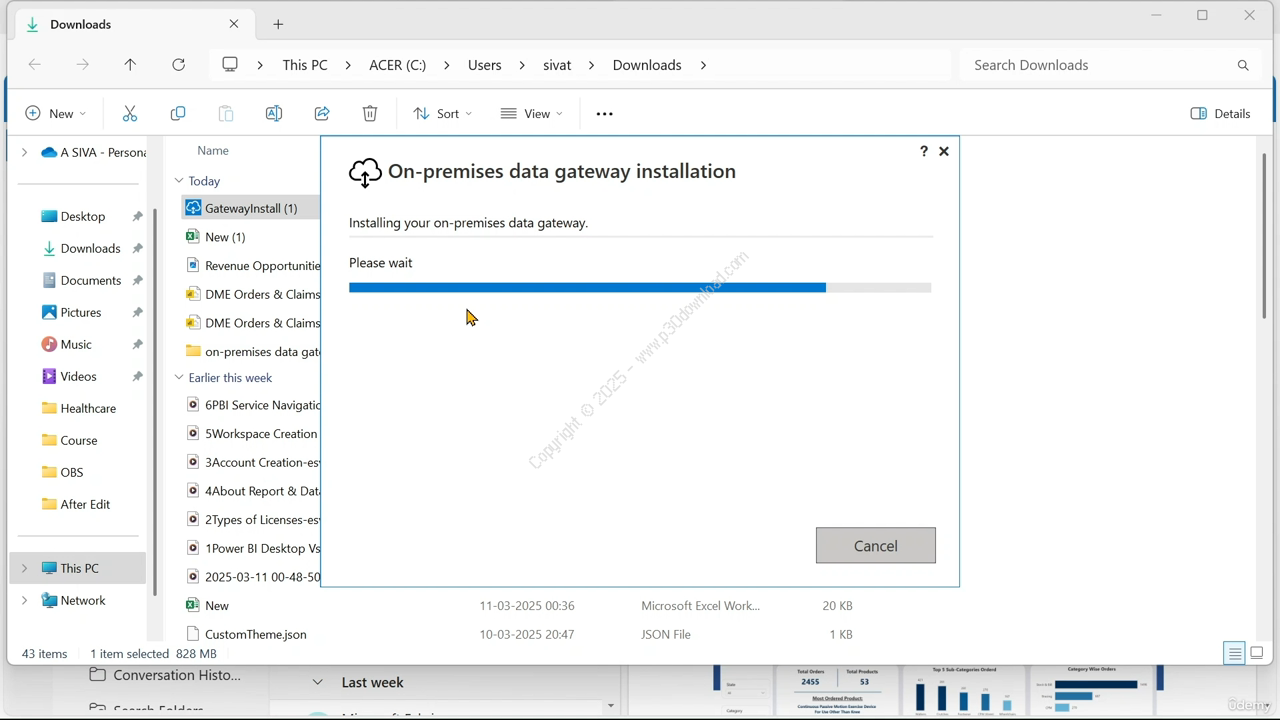
Task: Open the See more ellipsis menu
Action: [x=604, y=114]
